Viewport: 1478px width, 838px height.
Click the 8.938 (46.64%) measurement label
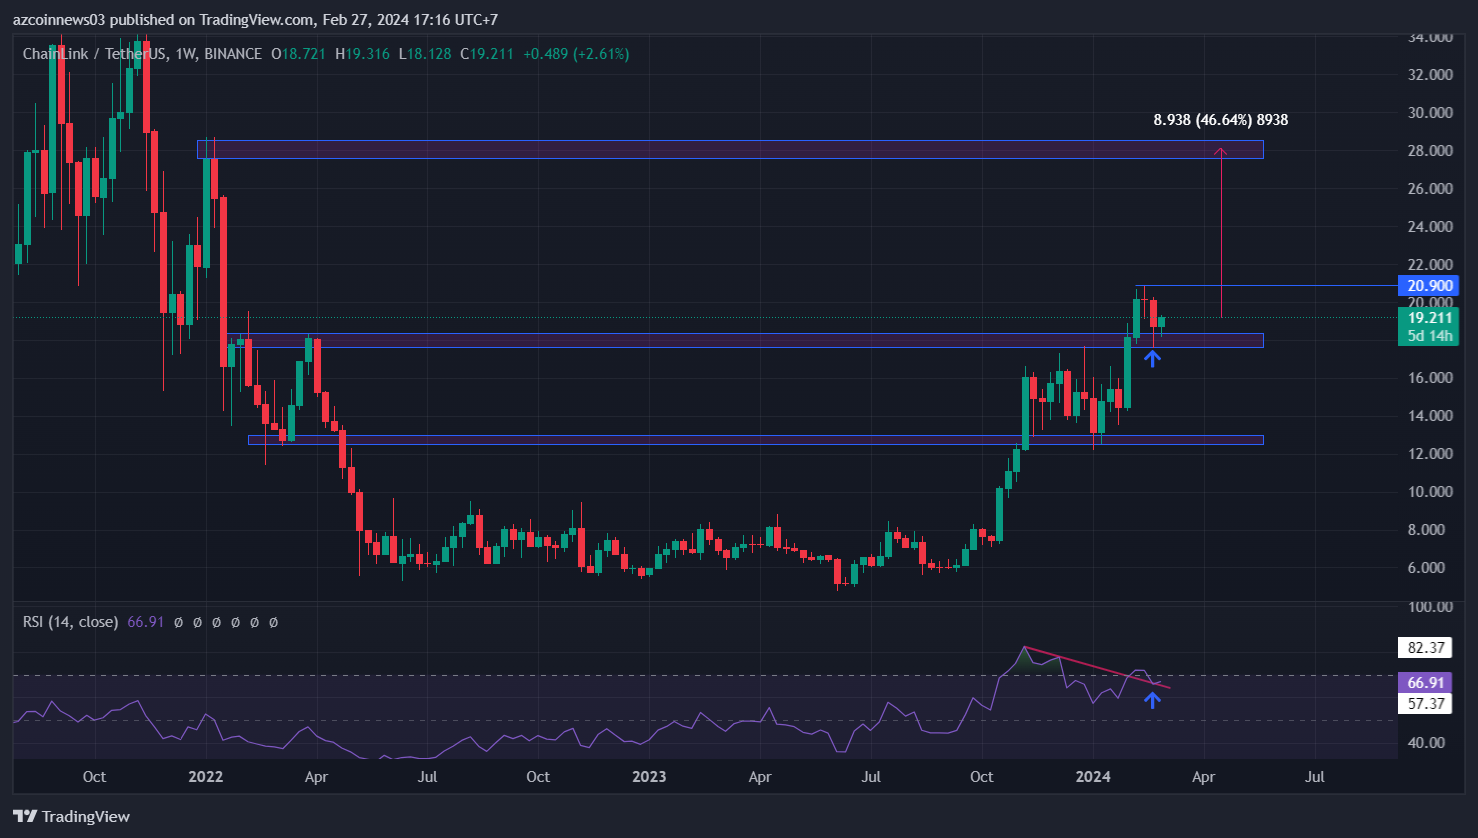tap(1220, 120)
